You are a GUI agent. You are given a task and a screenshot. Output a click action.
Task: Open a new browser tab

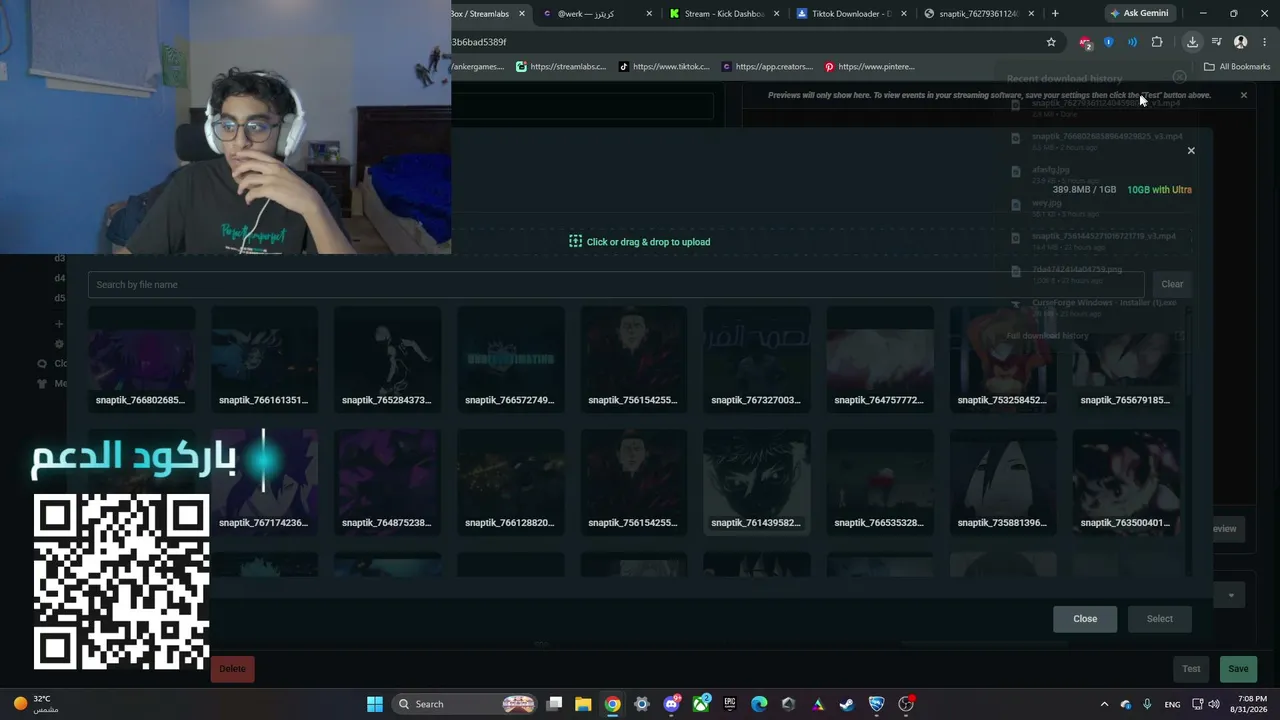coord(1055,14)
